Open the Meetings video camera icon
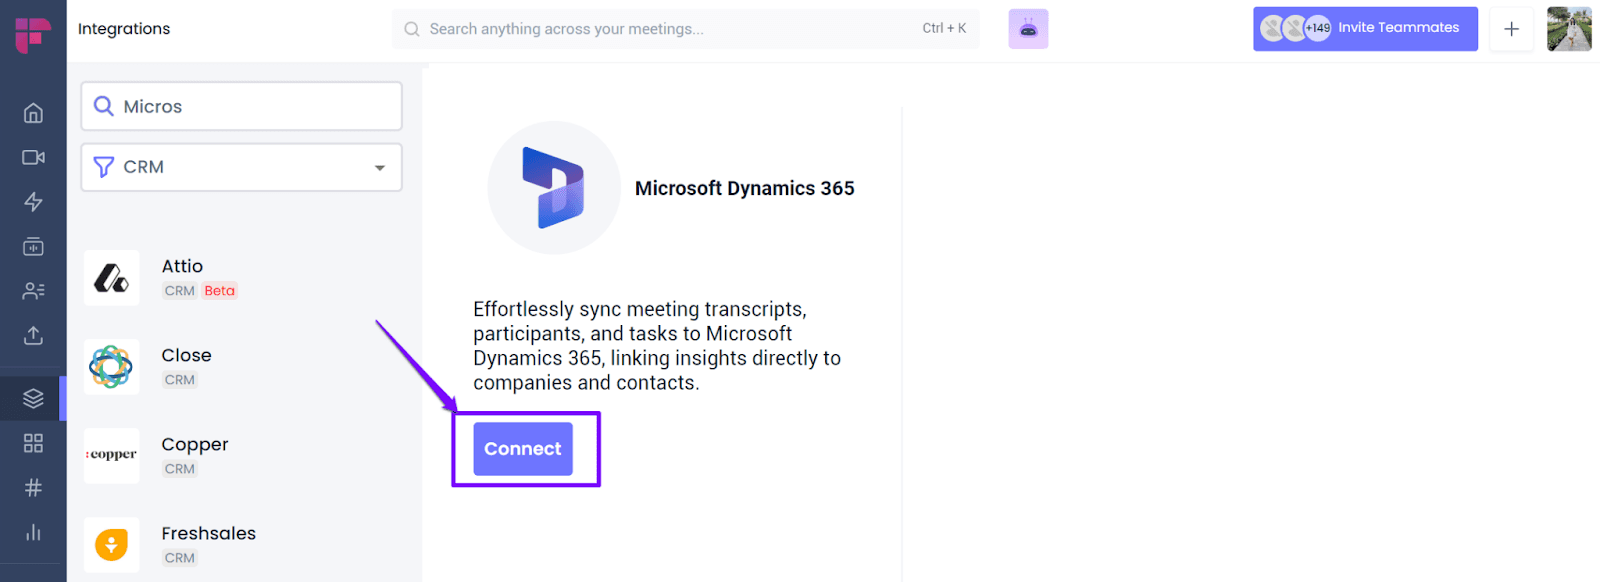 click(33, 157)
